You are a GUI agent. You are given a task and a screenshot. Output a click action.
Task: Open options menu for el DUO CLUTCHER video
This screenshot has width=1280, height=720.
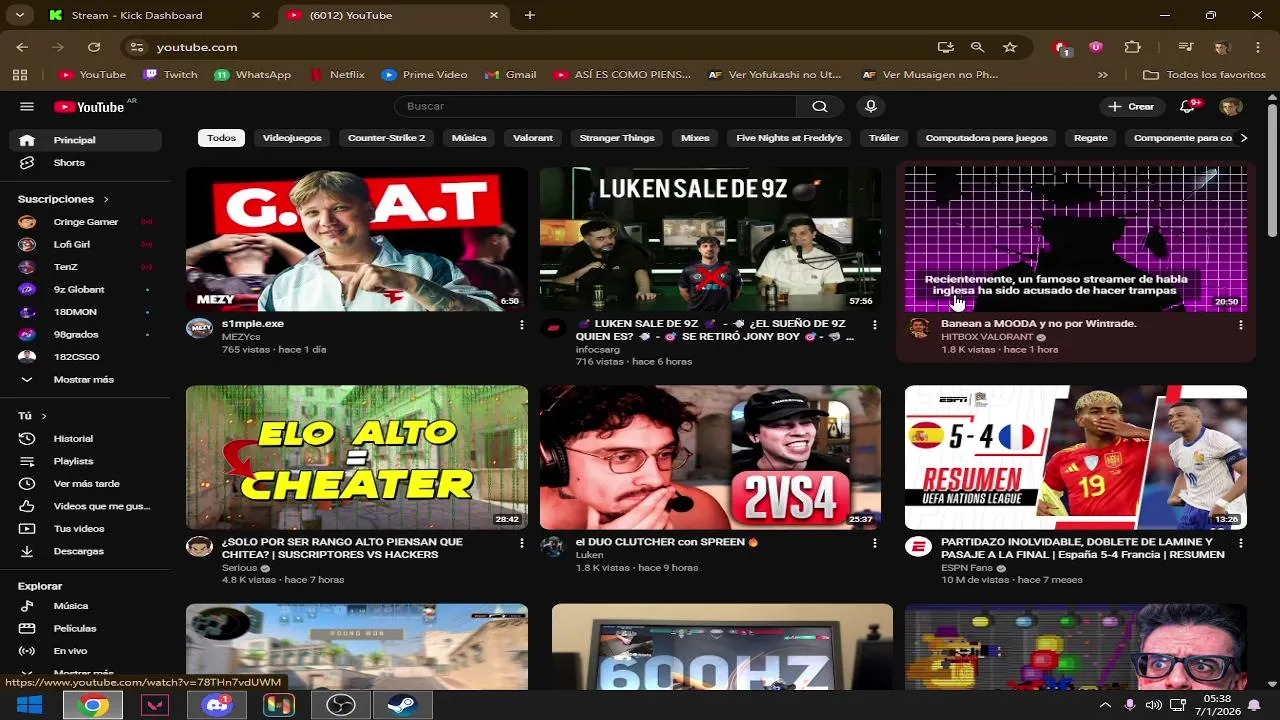tap(875, 543)
